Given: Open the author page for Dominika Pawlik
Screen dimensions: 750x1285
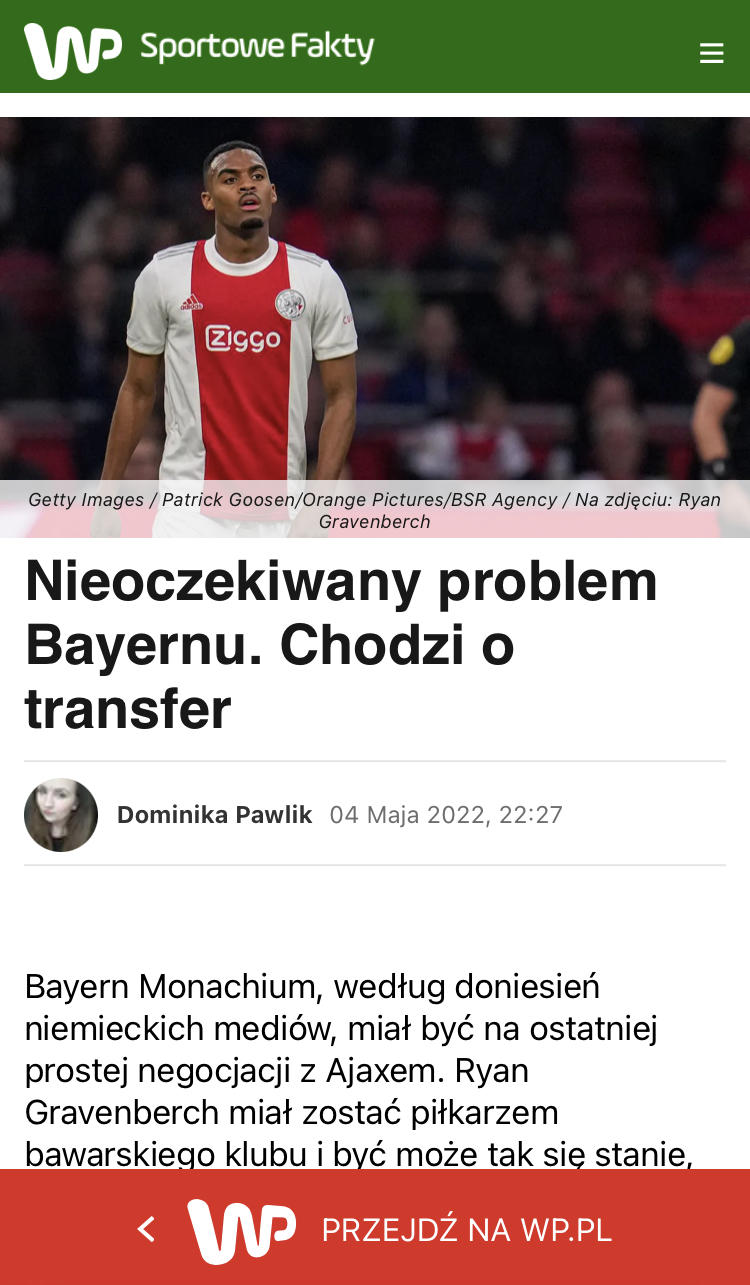Looking at the screenshot, I should (215, 815).
